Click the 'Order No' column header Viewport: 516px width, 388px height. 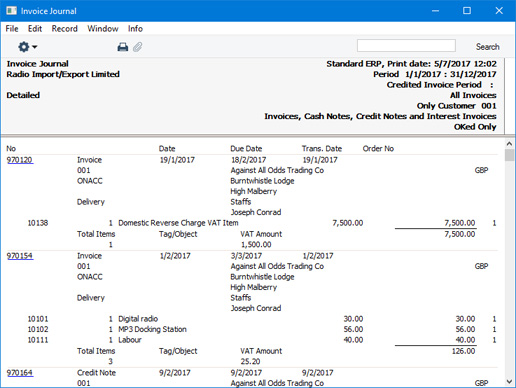pyautogui.click(x=378, y=149)
